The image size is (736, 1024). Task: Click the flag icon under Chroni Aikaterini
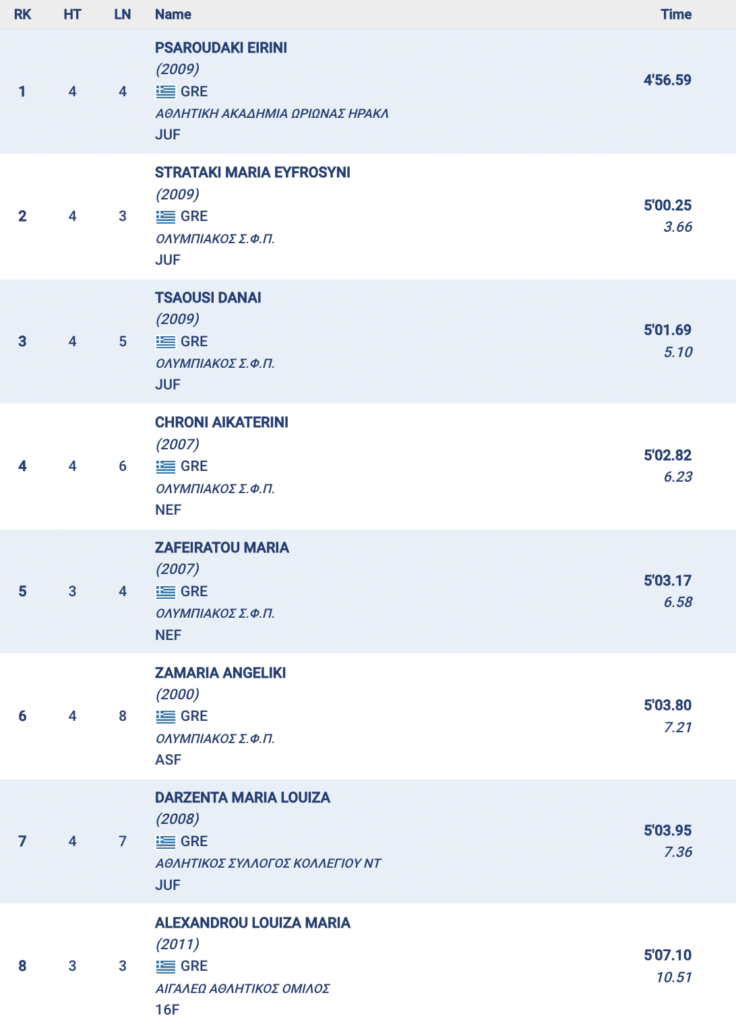click(165, 466)
